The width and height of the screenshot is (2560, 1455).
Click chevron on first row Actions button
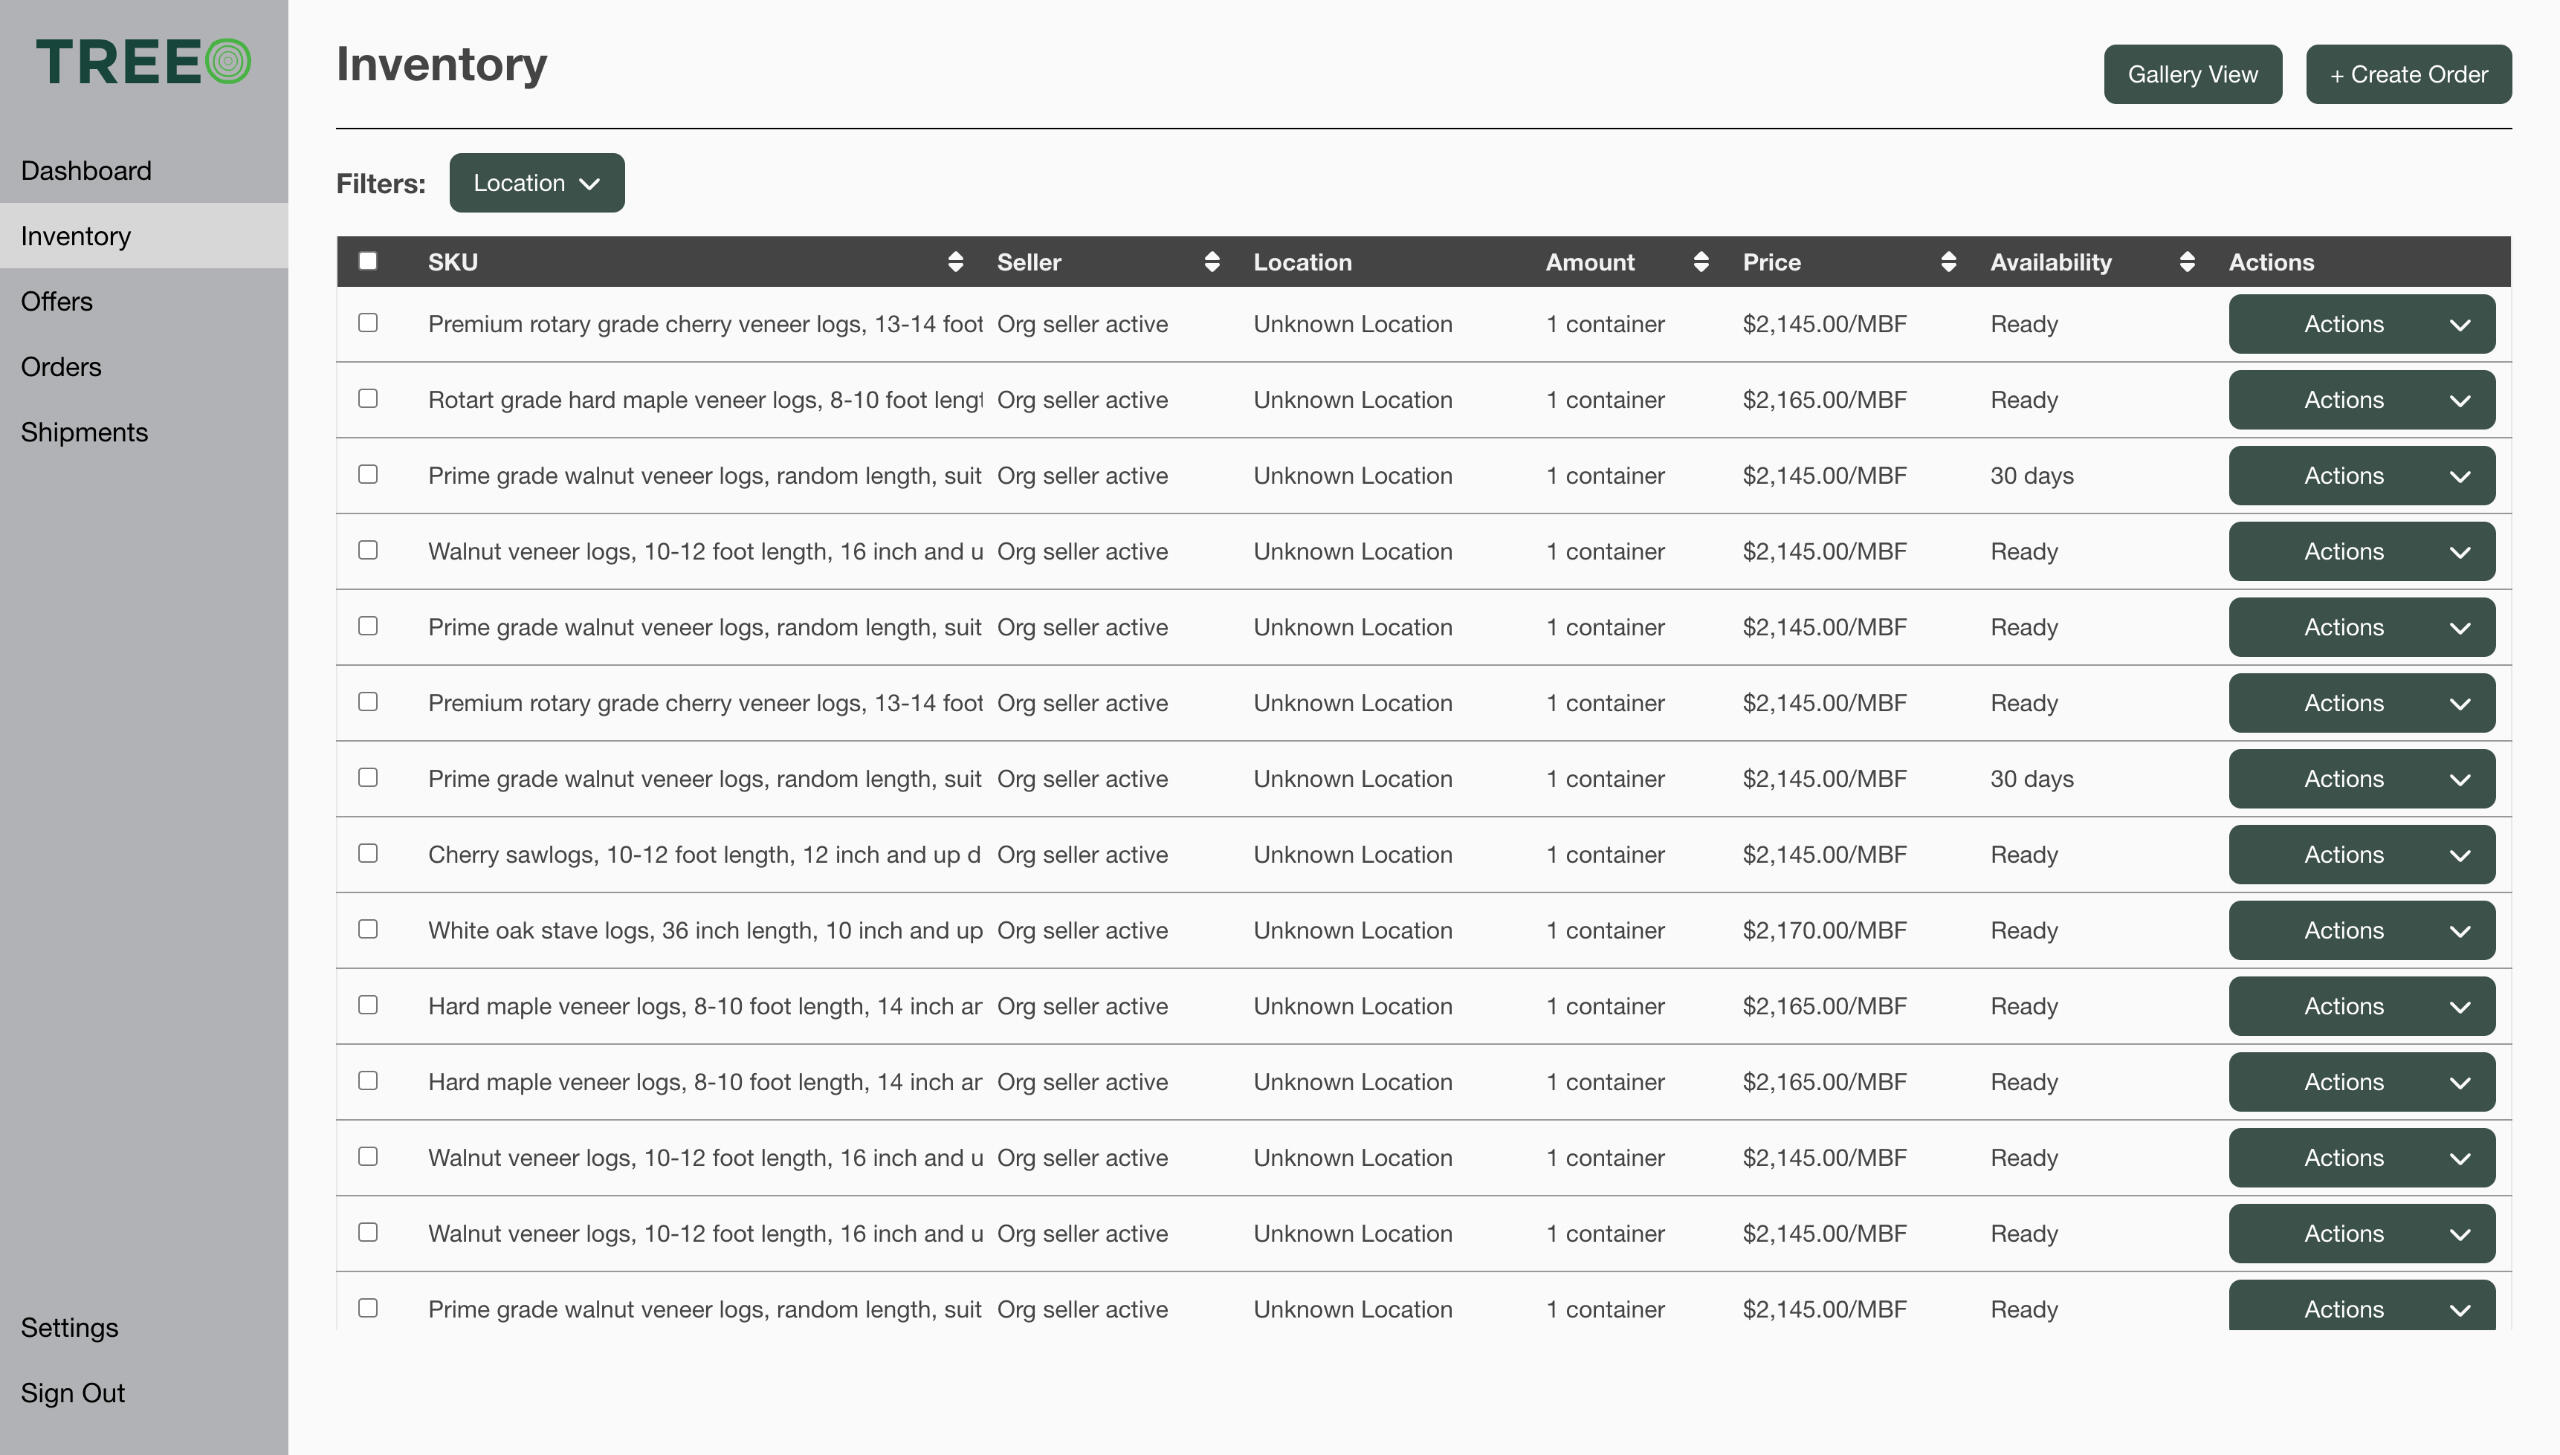point(2460,325)
